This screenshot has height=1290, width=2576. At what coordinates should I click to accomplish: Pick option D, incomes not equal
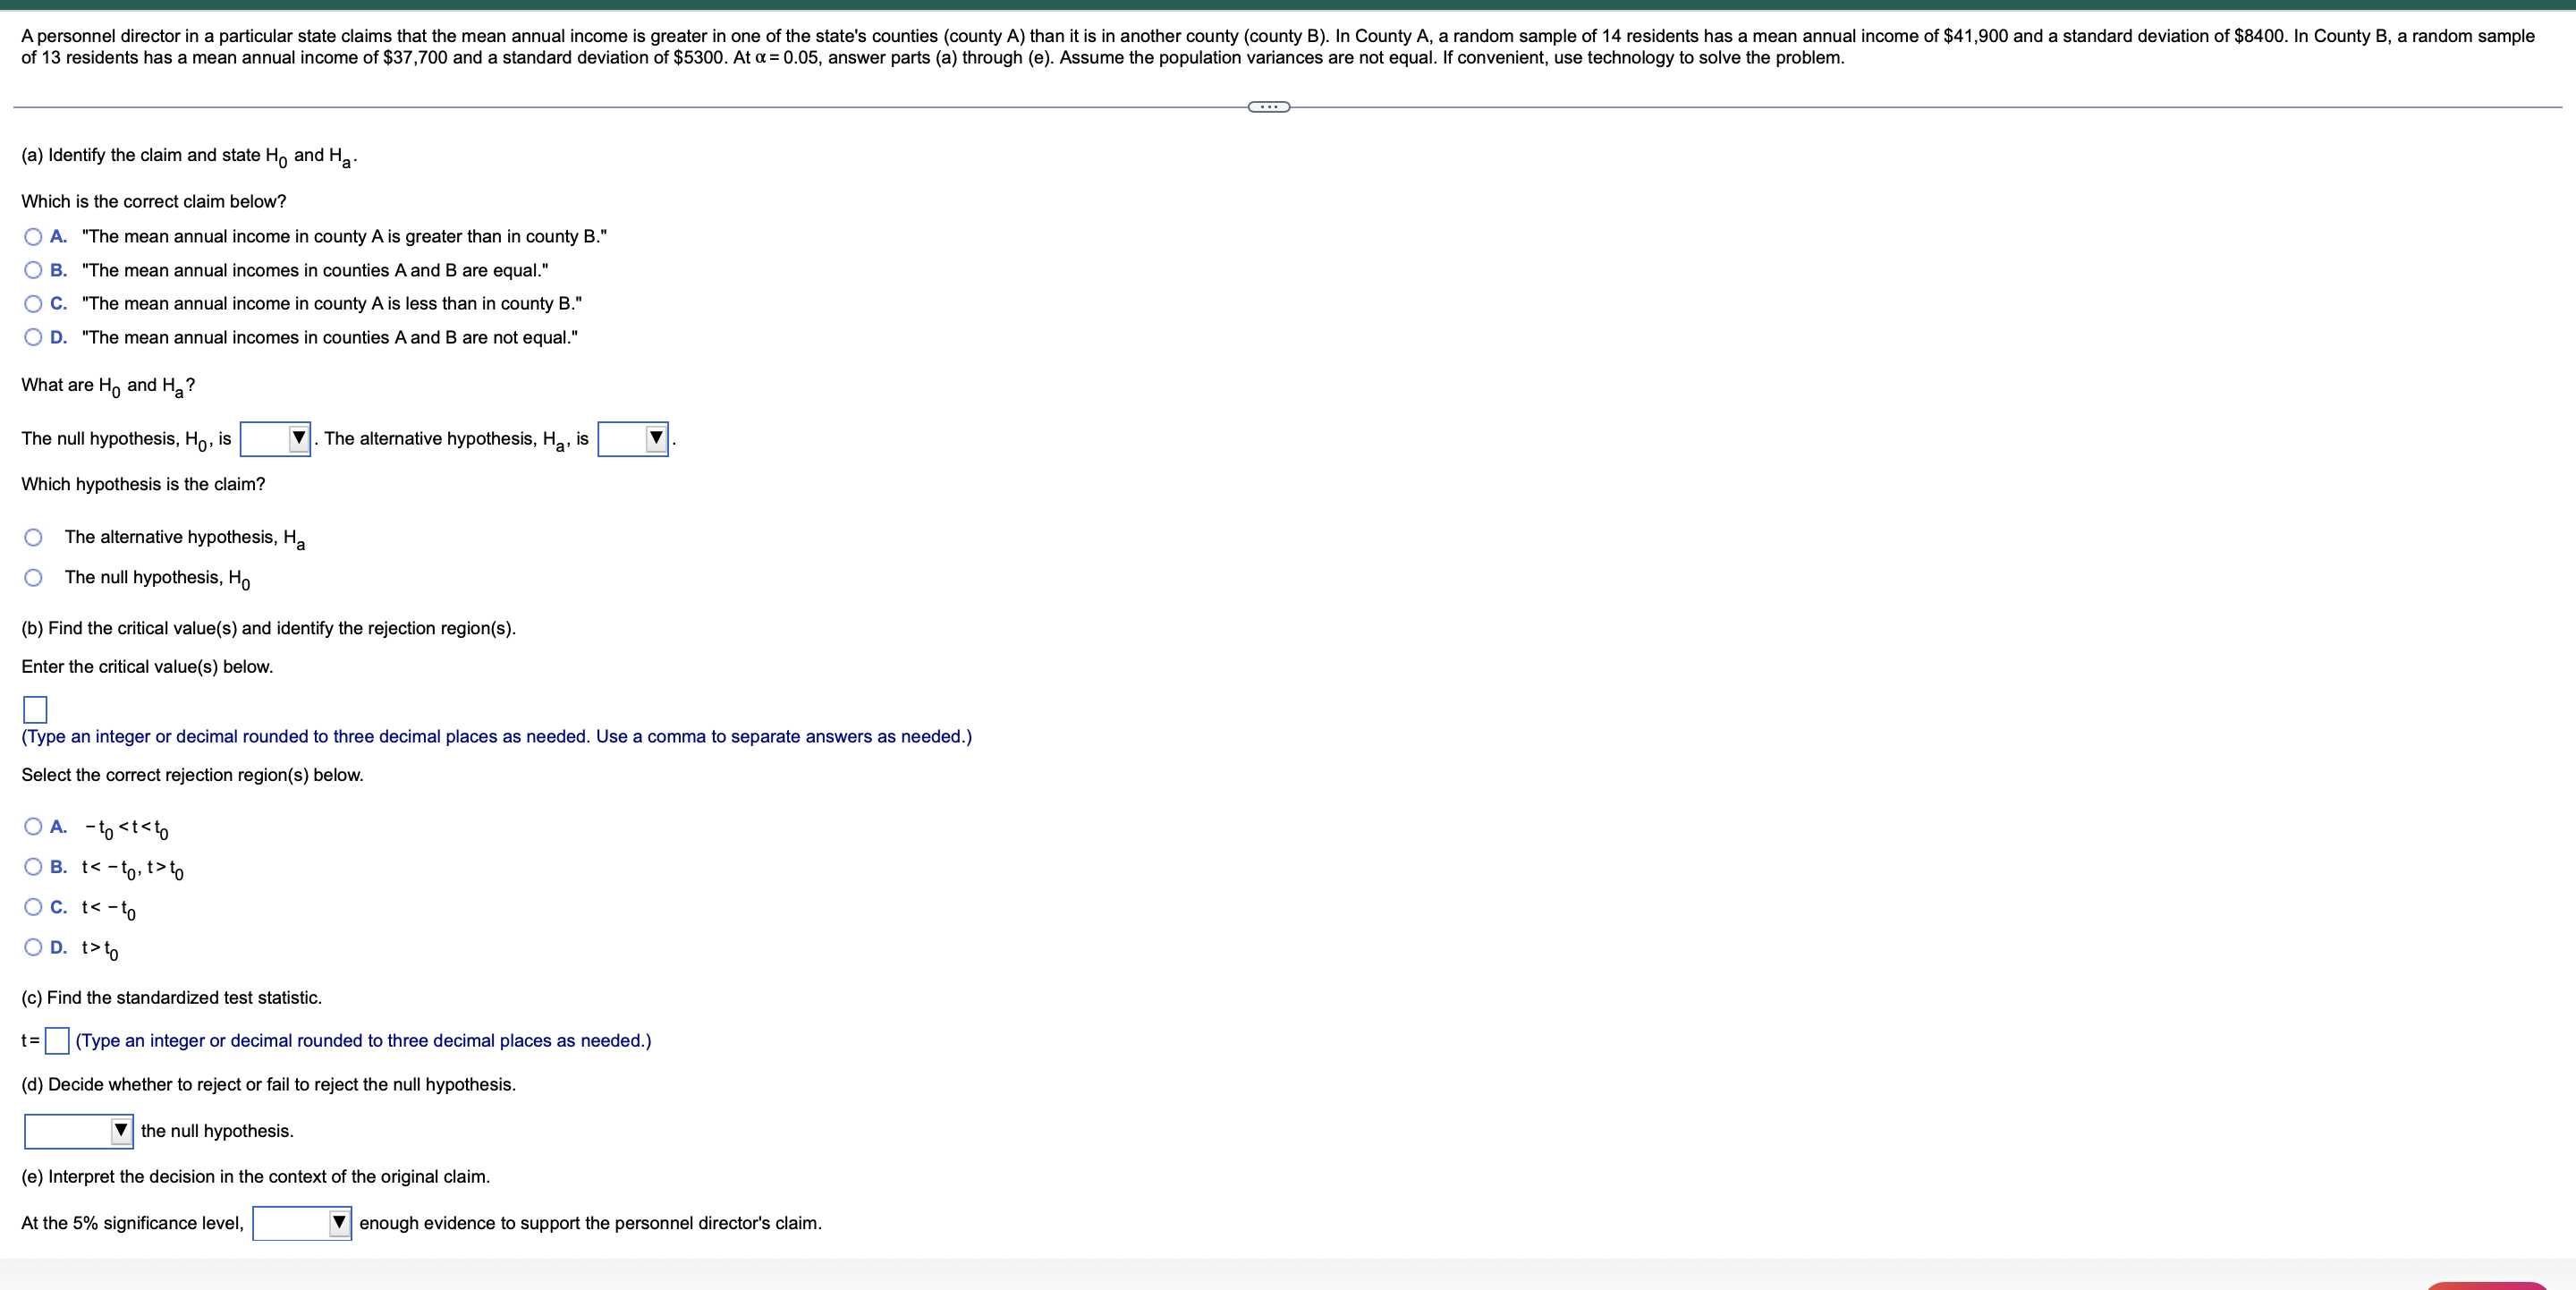[33, 337]
